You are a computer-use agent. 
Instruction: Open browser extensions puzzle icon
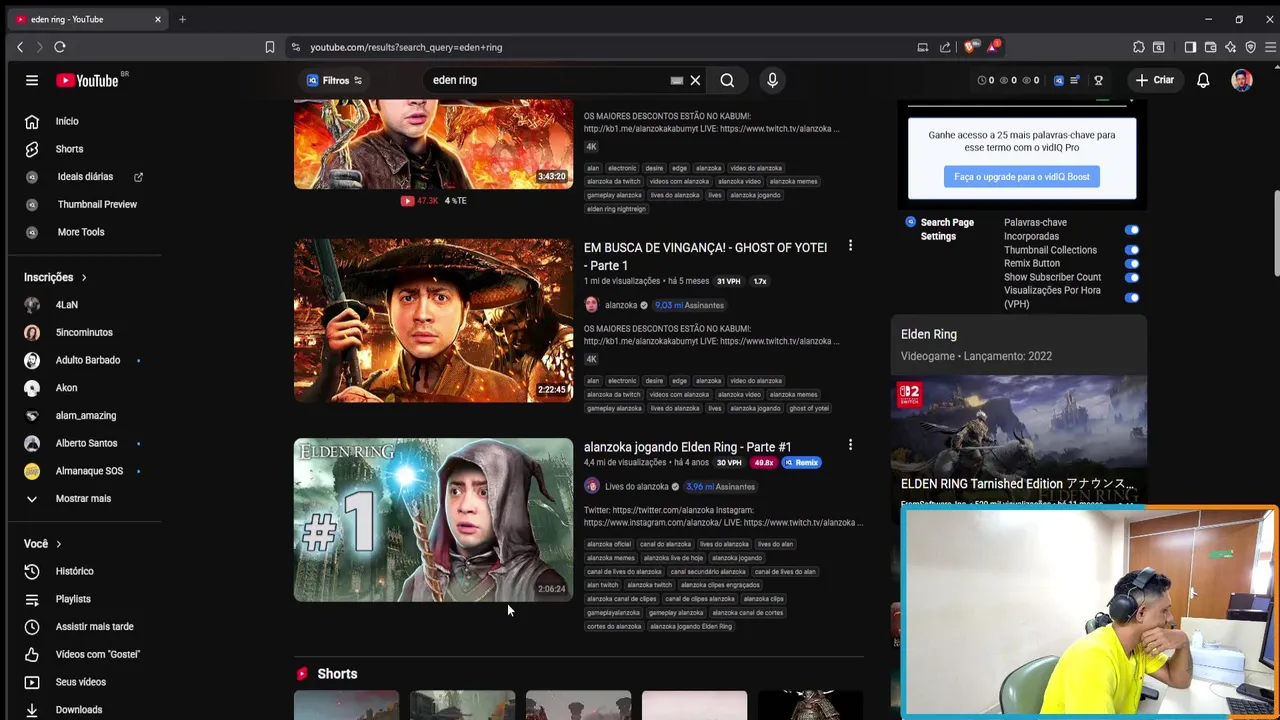1139,47
